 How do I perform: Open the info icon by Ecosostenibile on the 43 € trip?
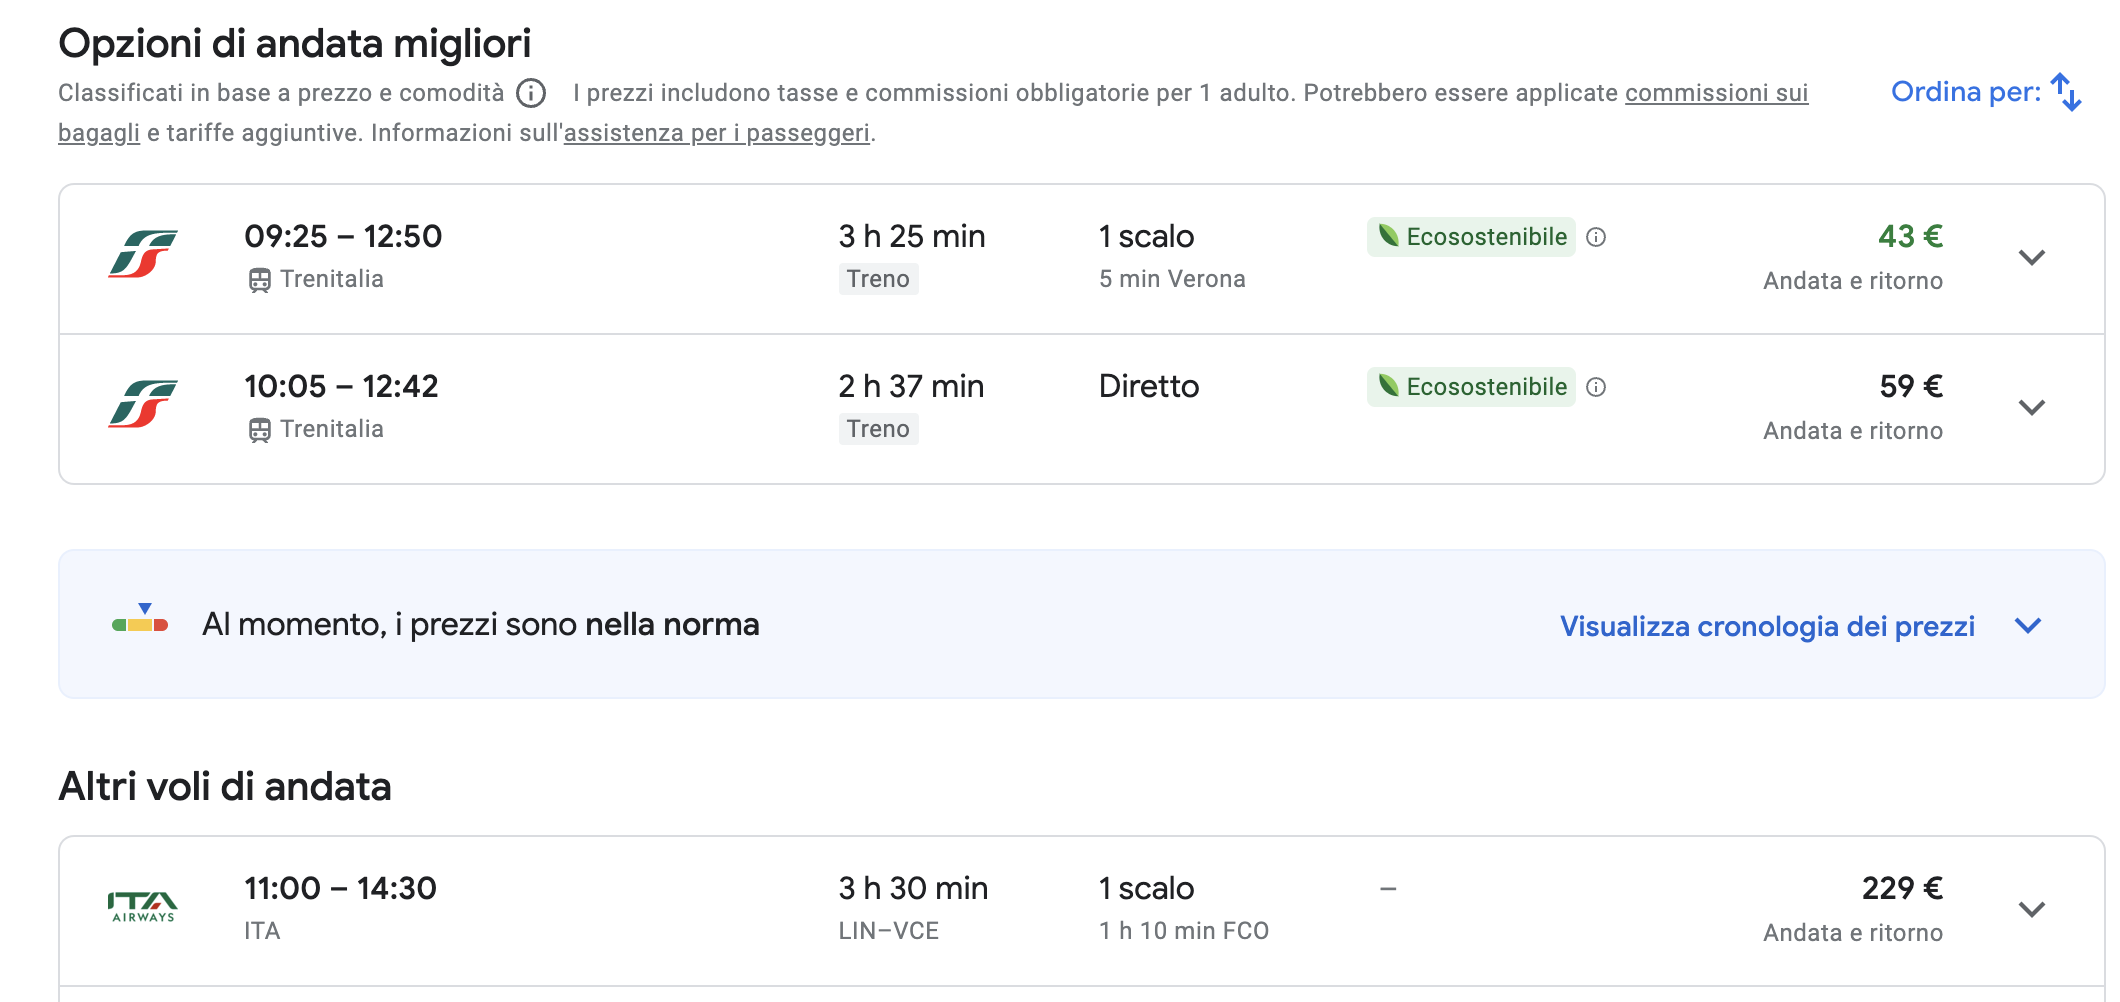[x=1596, y=237]
